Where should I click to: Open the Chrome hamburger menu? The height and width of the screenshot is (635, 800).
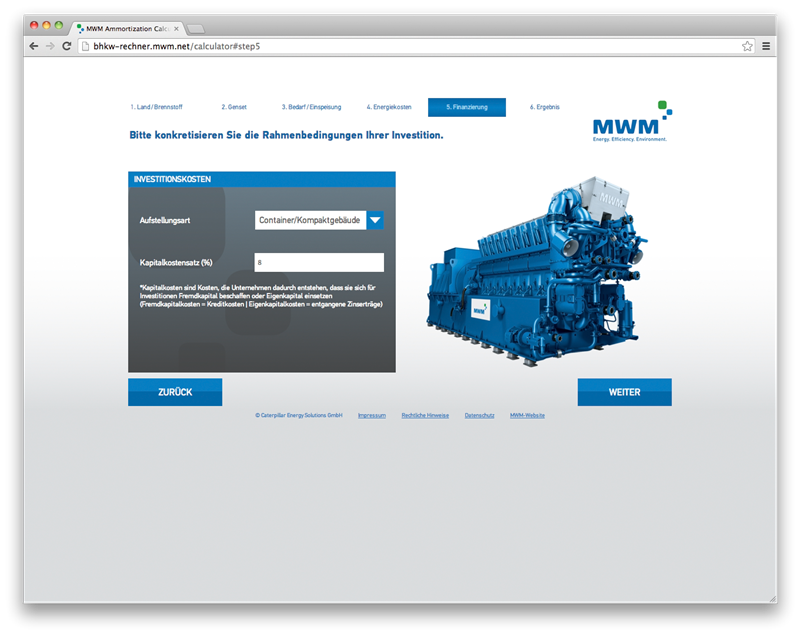766,46
